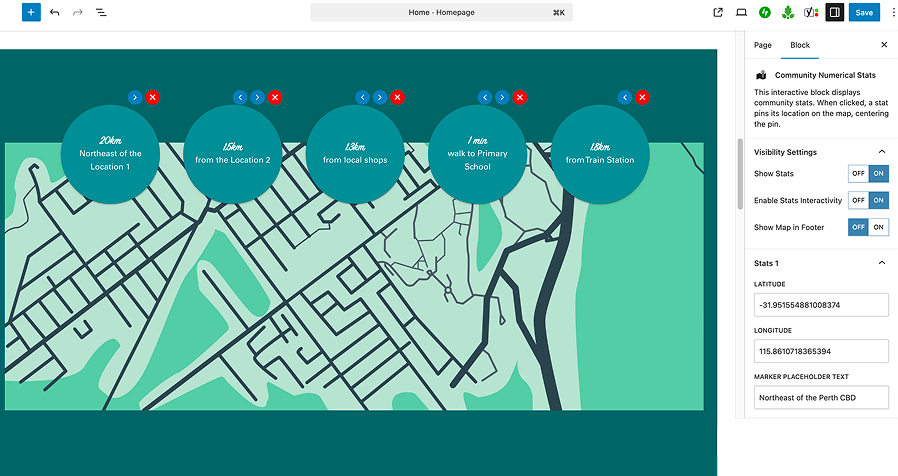Set Show Map in Footer to off
The width and height of the screenshot is (898, 476).
(858, 227)
